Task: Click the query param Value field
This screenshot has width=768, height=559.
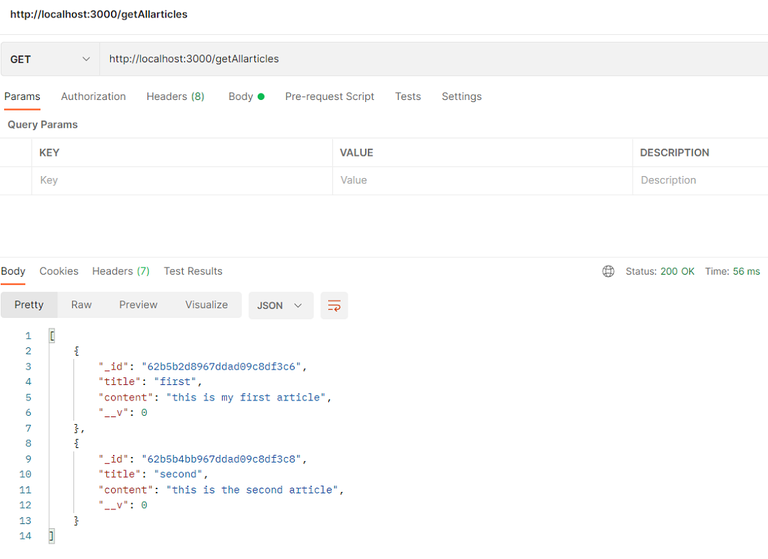Action: 480,180
